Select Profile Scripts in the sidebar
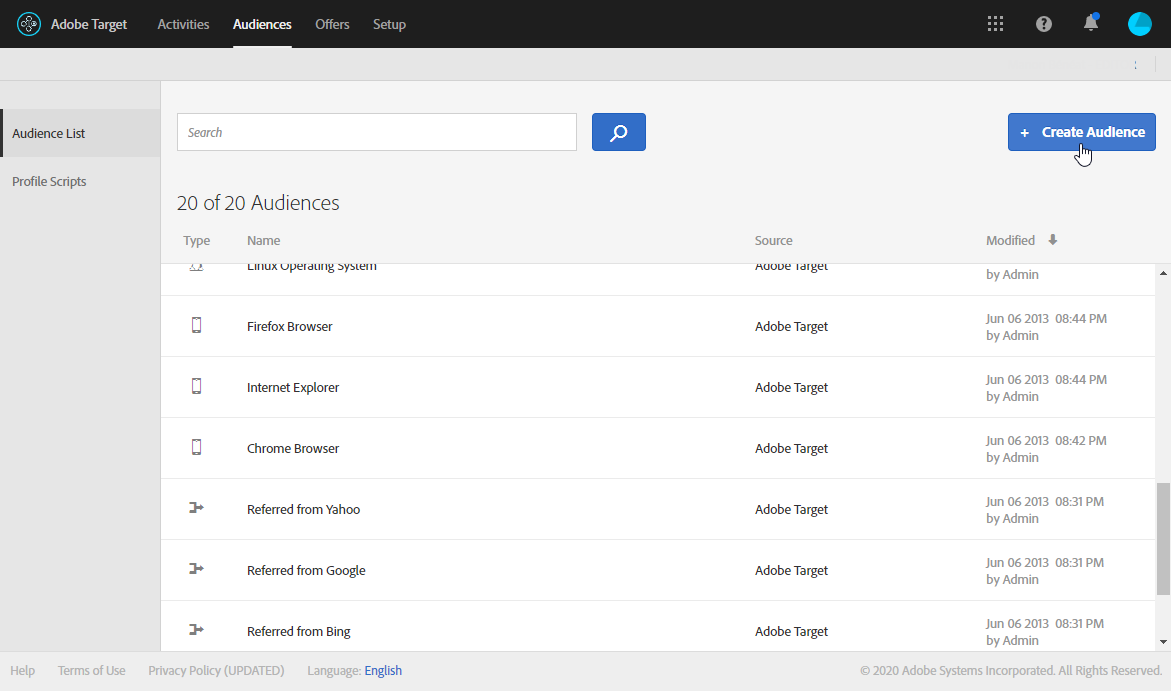This screenshot has width=1171, height=691. point(49,182)
